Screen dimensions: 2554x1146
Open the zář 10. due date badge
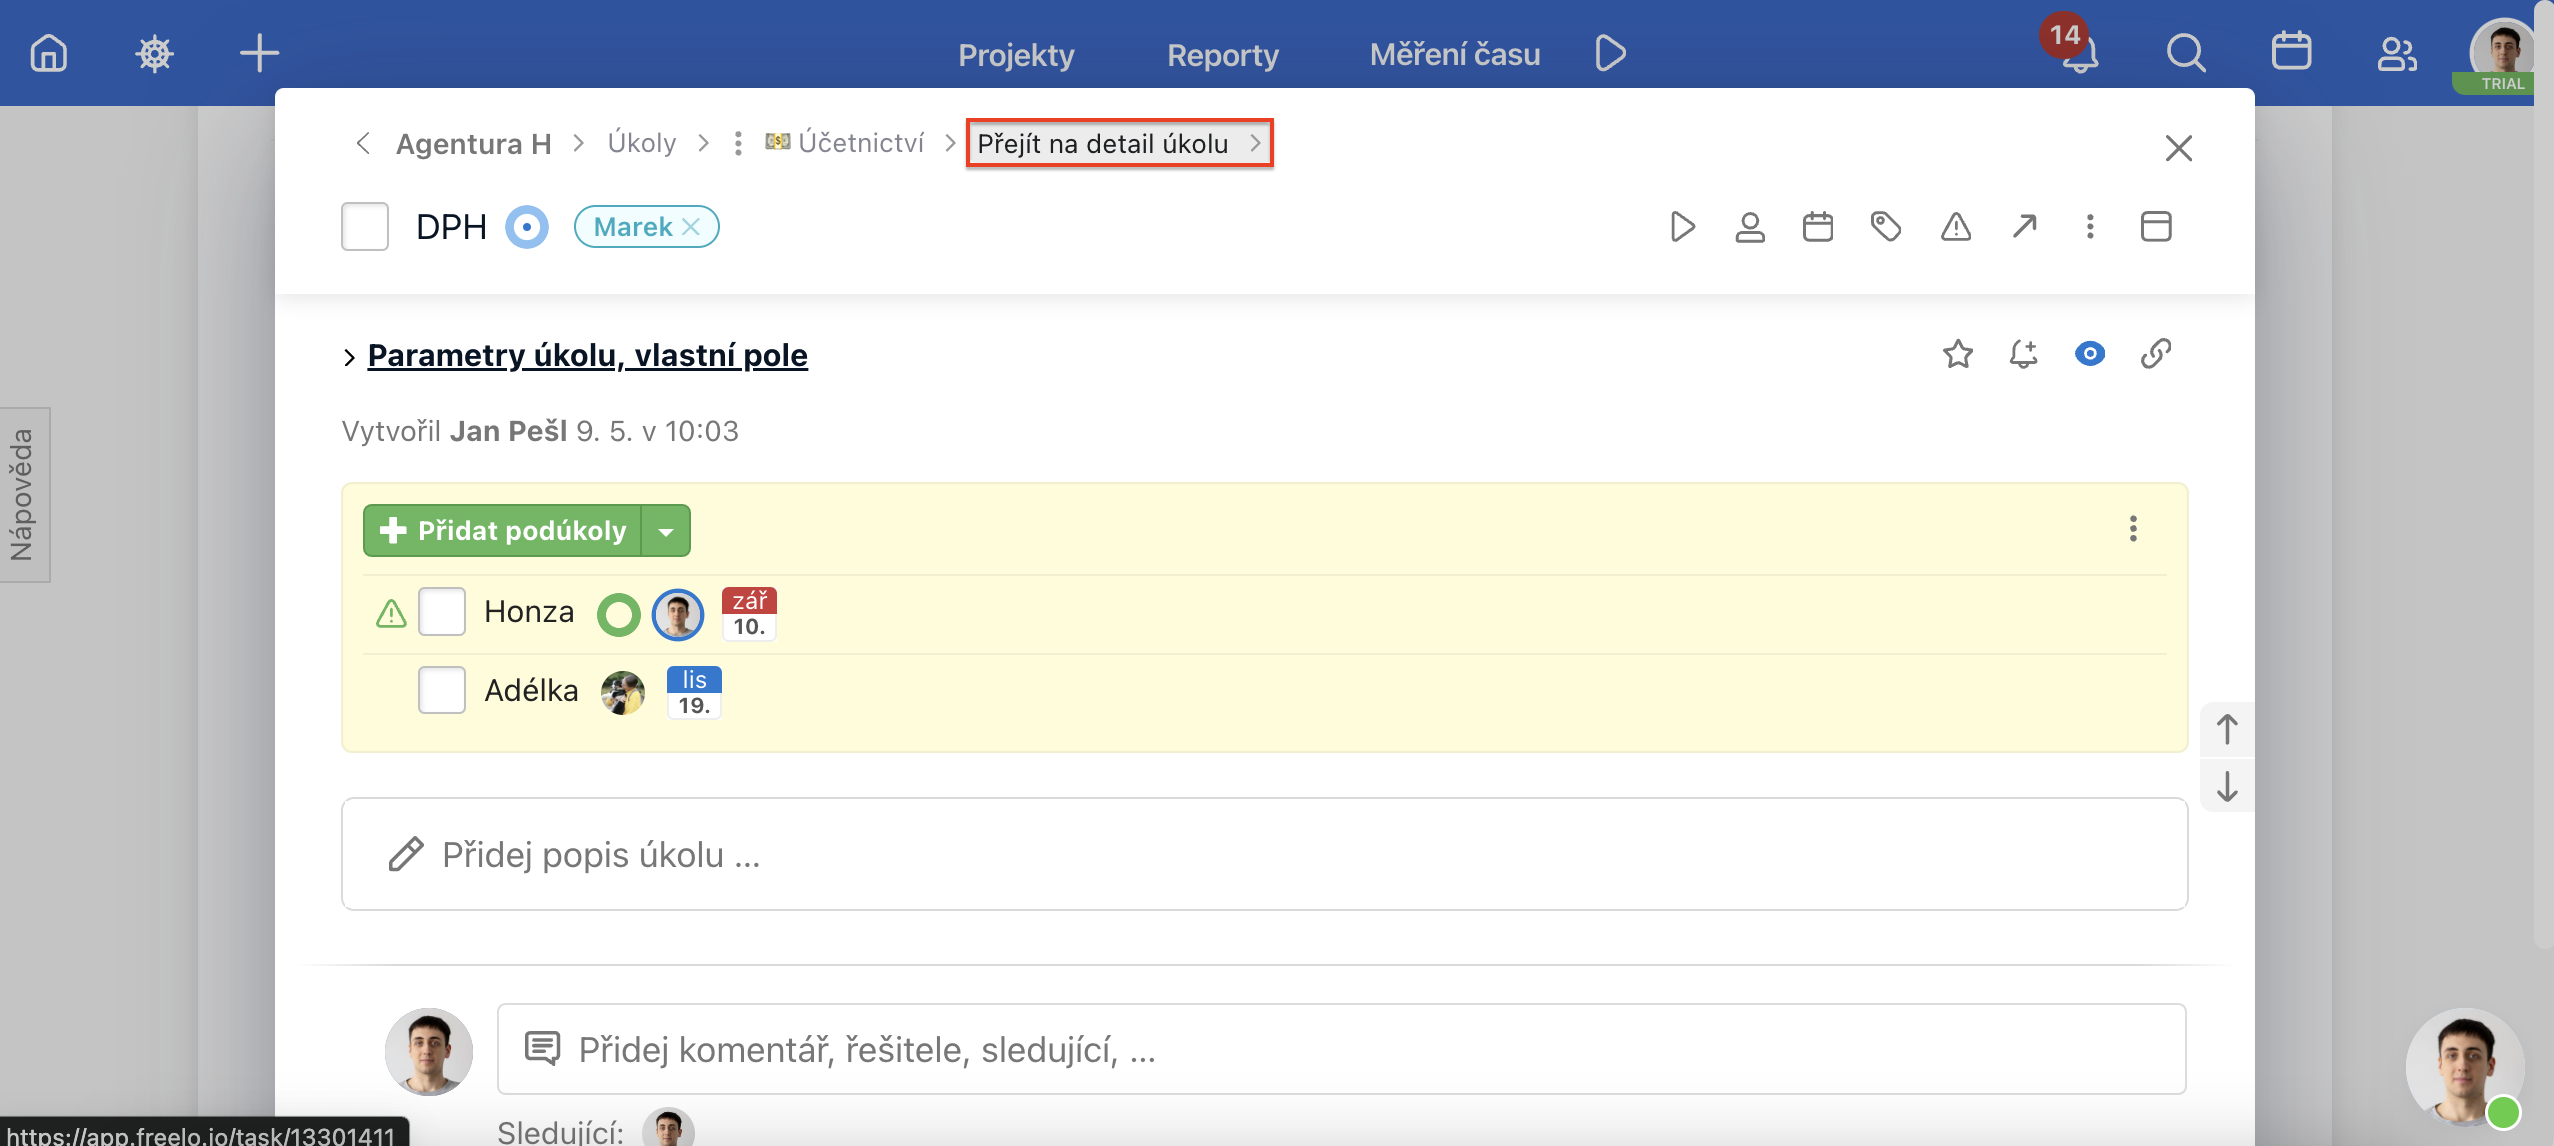tap(749, 614)
